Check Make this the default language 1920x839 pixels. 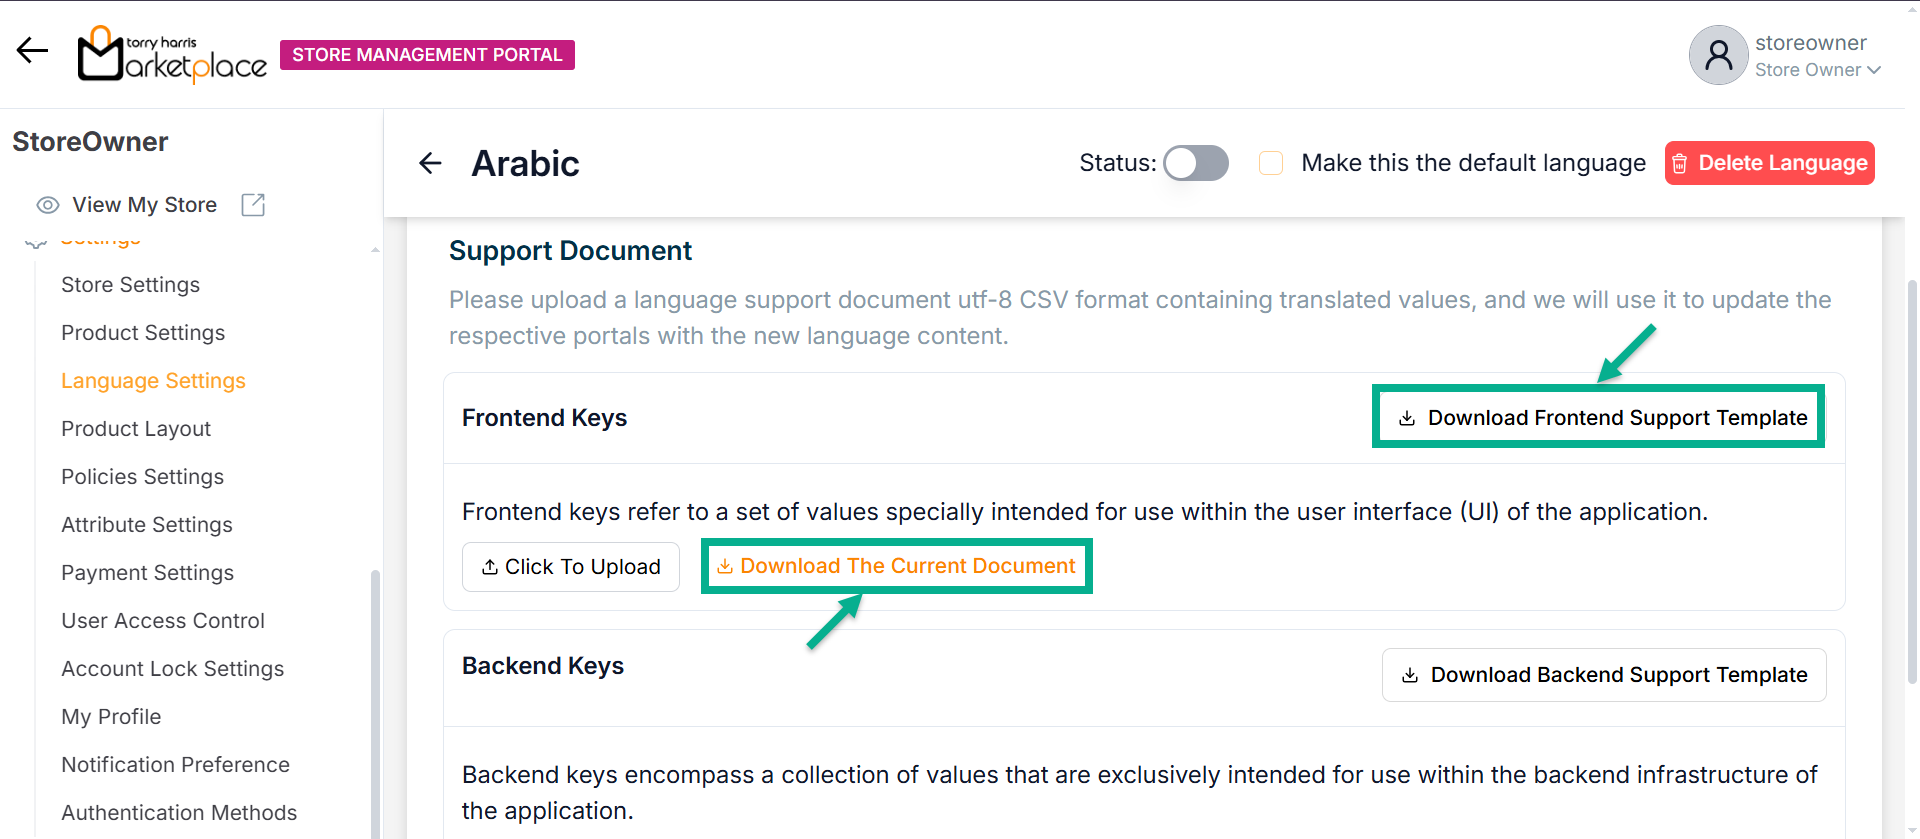click(1271, 163)
